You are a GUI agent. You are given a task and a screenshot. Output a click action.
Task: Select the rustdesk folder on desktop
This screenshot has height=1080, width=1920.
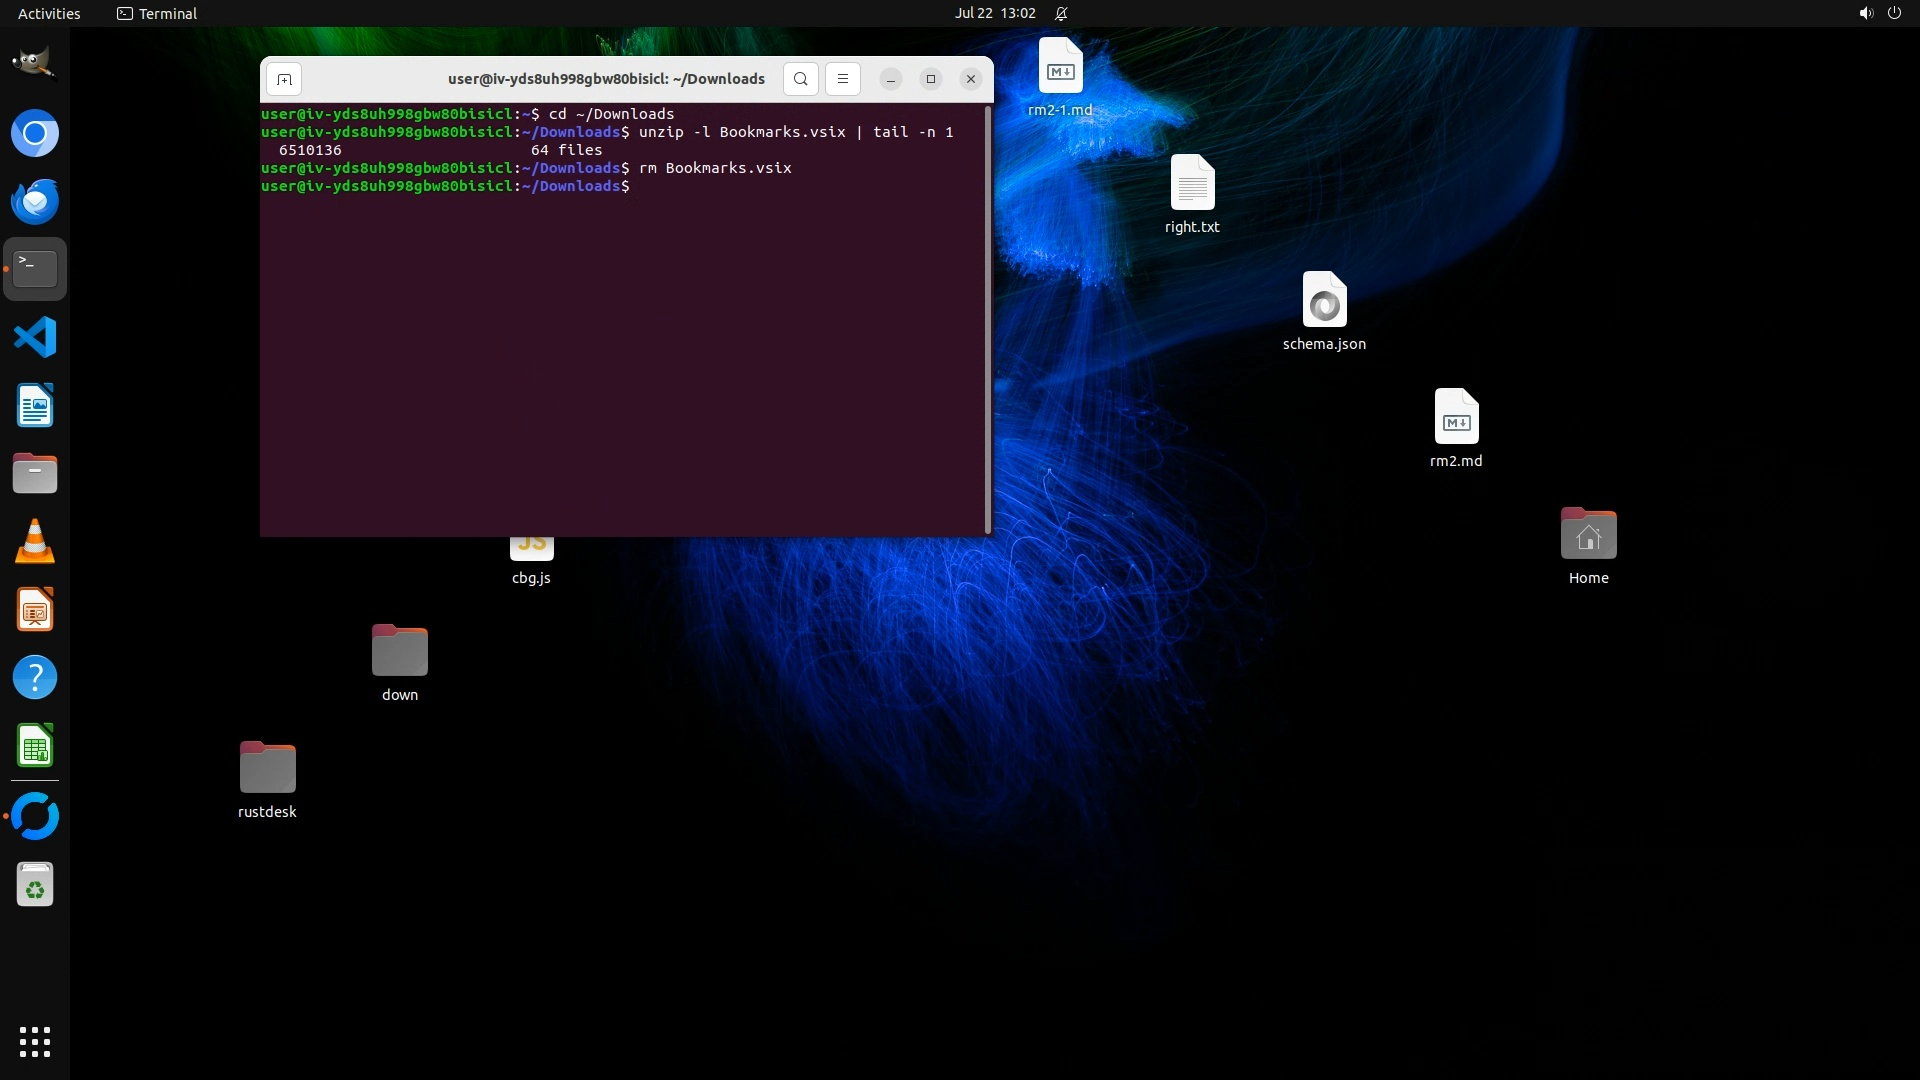point(267,768)
